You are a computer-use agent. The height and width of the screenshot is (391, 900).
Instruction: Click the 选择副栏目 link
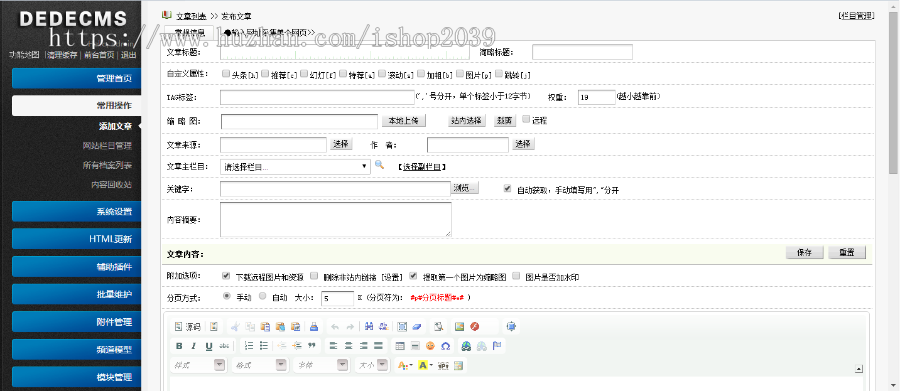[x=422, y=167]
